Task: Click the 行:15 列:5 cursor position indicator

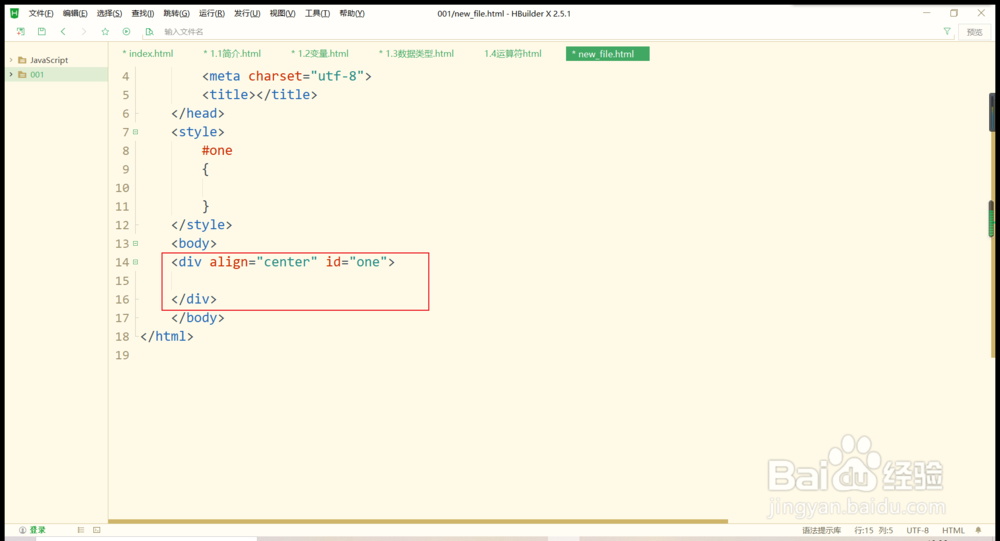Action: pyautogui.click(x=874, y=530)
